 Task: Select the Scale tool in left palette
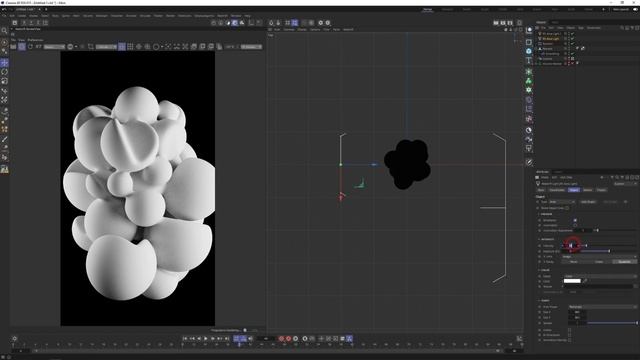point(4,81)
